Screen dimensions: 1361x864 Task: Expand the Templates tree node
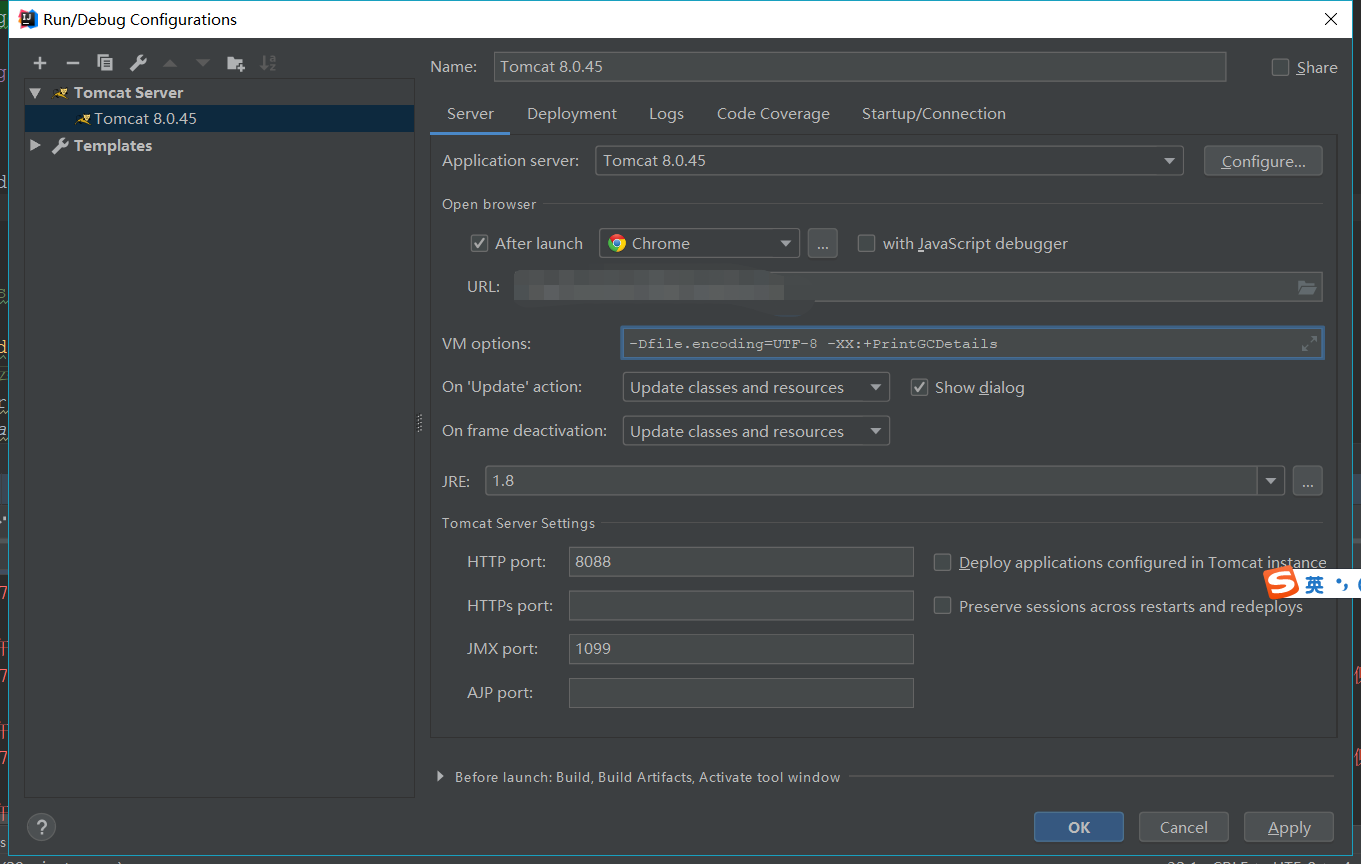(x=35, y=145)
